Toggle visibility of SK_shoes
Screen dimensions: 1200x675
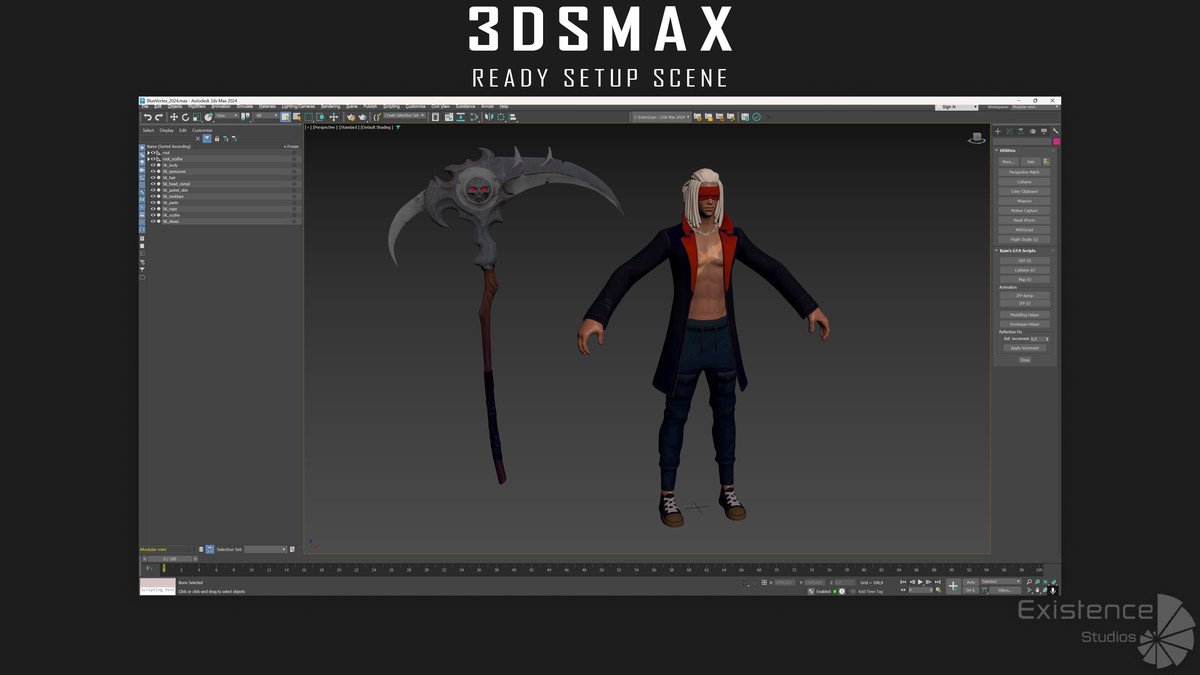153,221
